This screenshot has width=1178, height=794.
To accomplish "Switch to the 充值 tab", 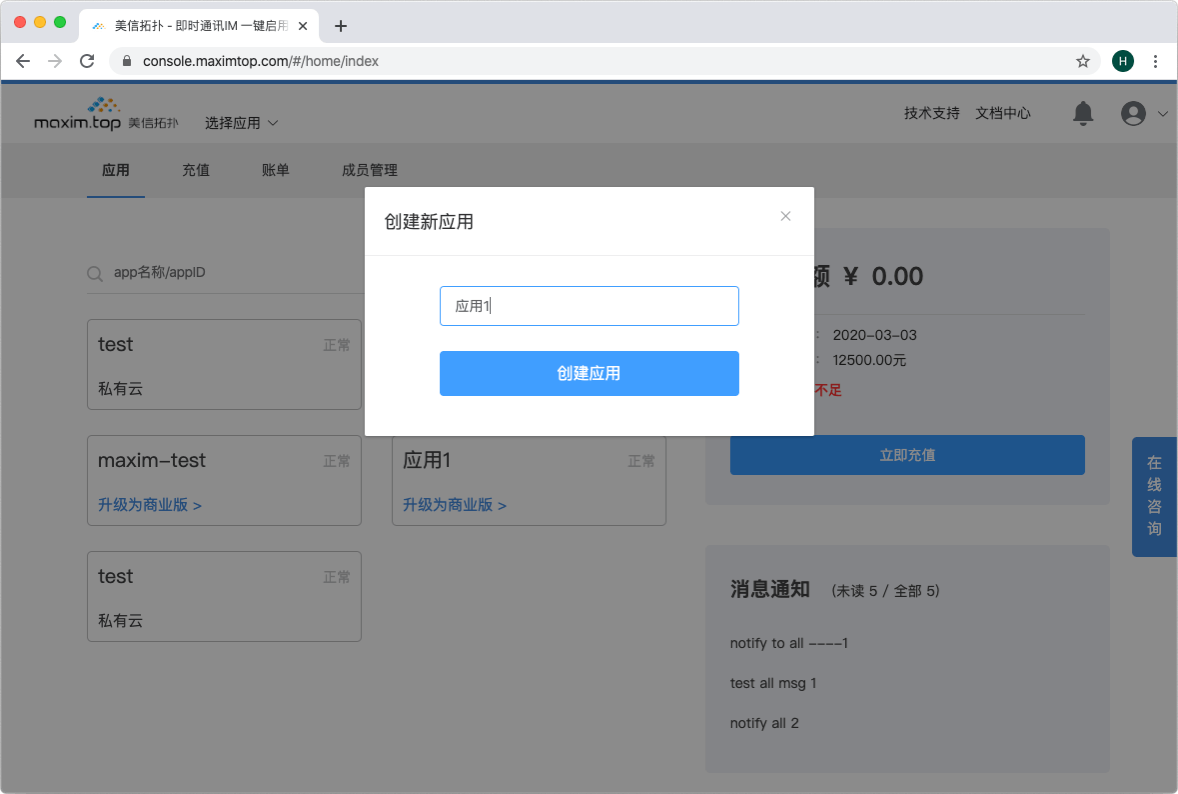I will coord(196,170).
